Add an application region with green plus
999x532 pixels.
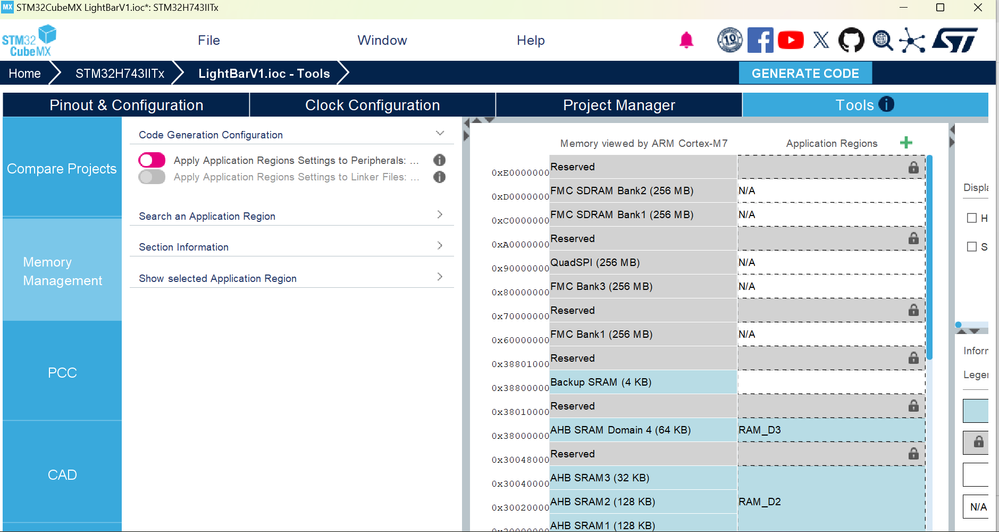click(905, 143)
